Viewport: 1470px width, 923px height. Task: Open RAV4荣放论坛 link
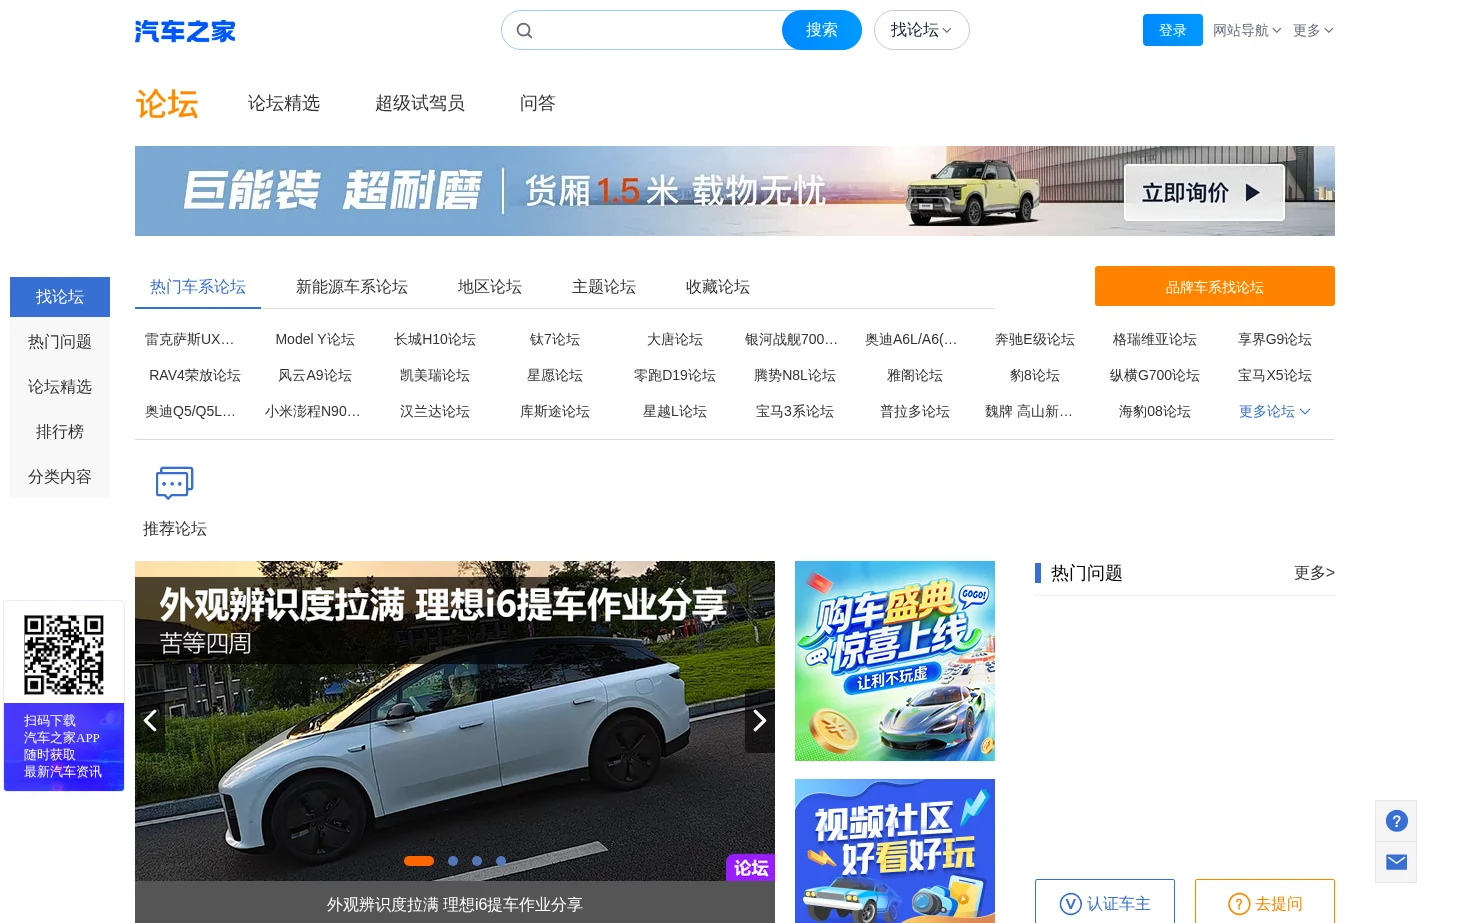click(x=195, y=375)
